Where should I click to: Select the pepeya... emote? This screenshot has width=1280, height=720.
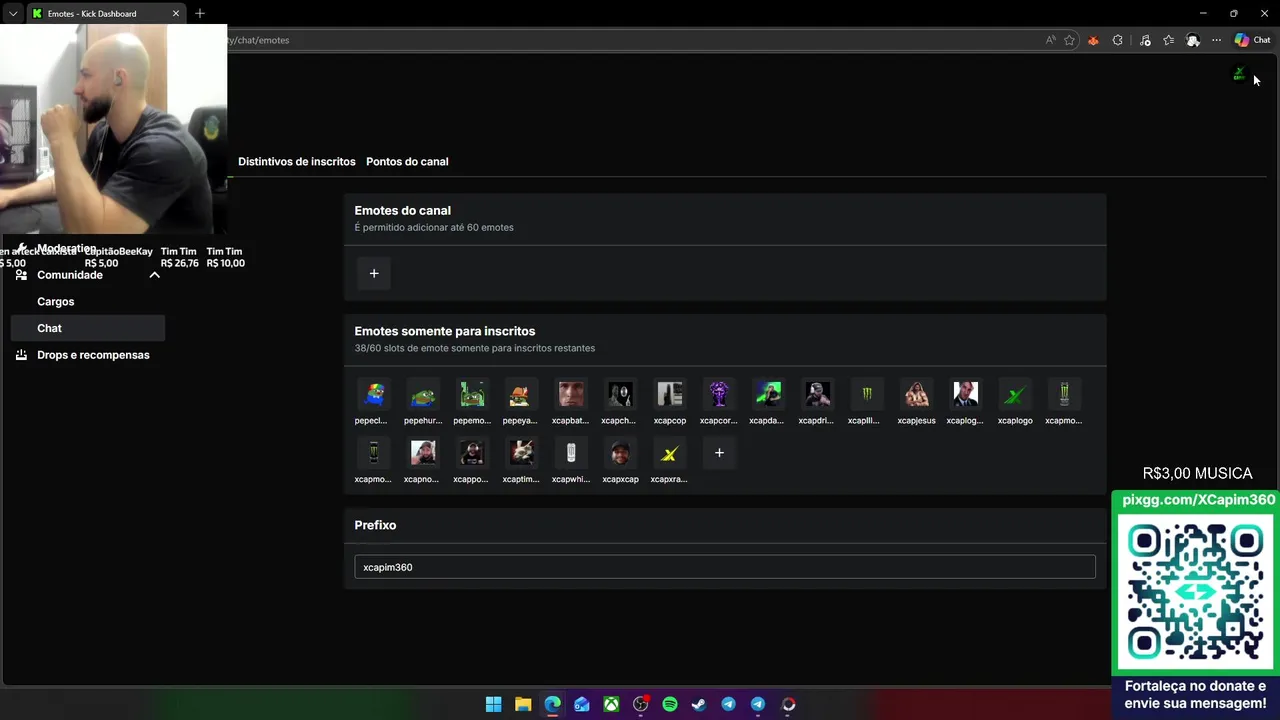pyautogui.click(x=521, y=394)
